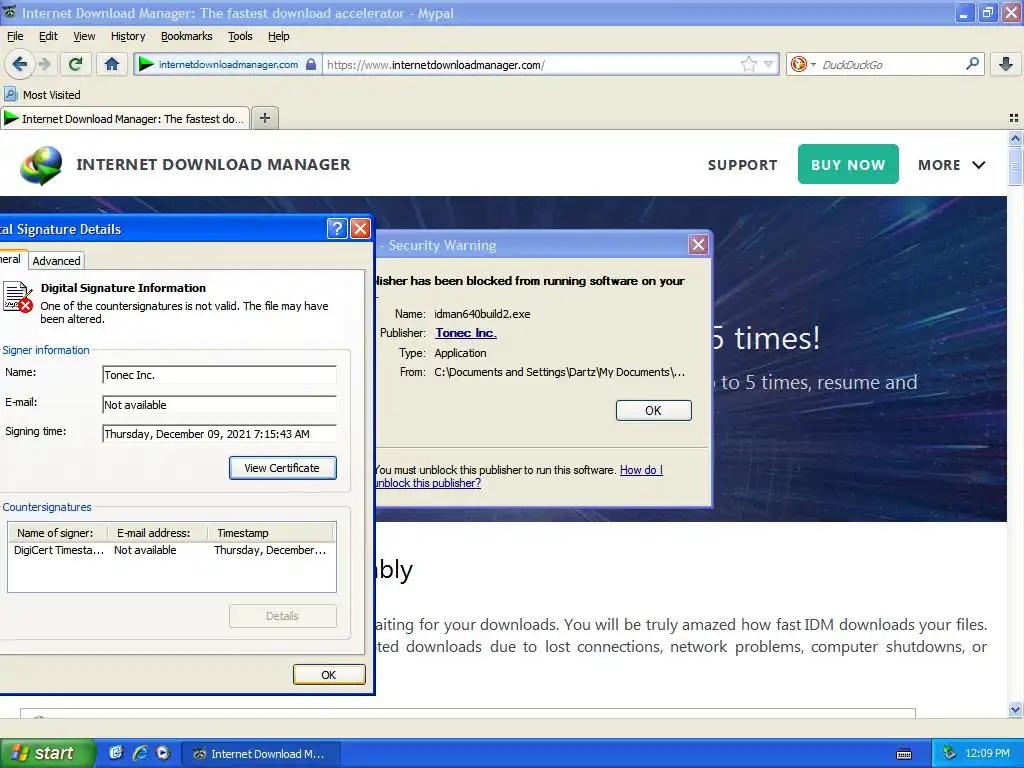Select the Internet Download Manager taskbar button
Screen dimensions: 1024x768
click(259, 754)
